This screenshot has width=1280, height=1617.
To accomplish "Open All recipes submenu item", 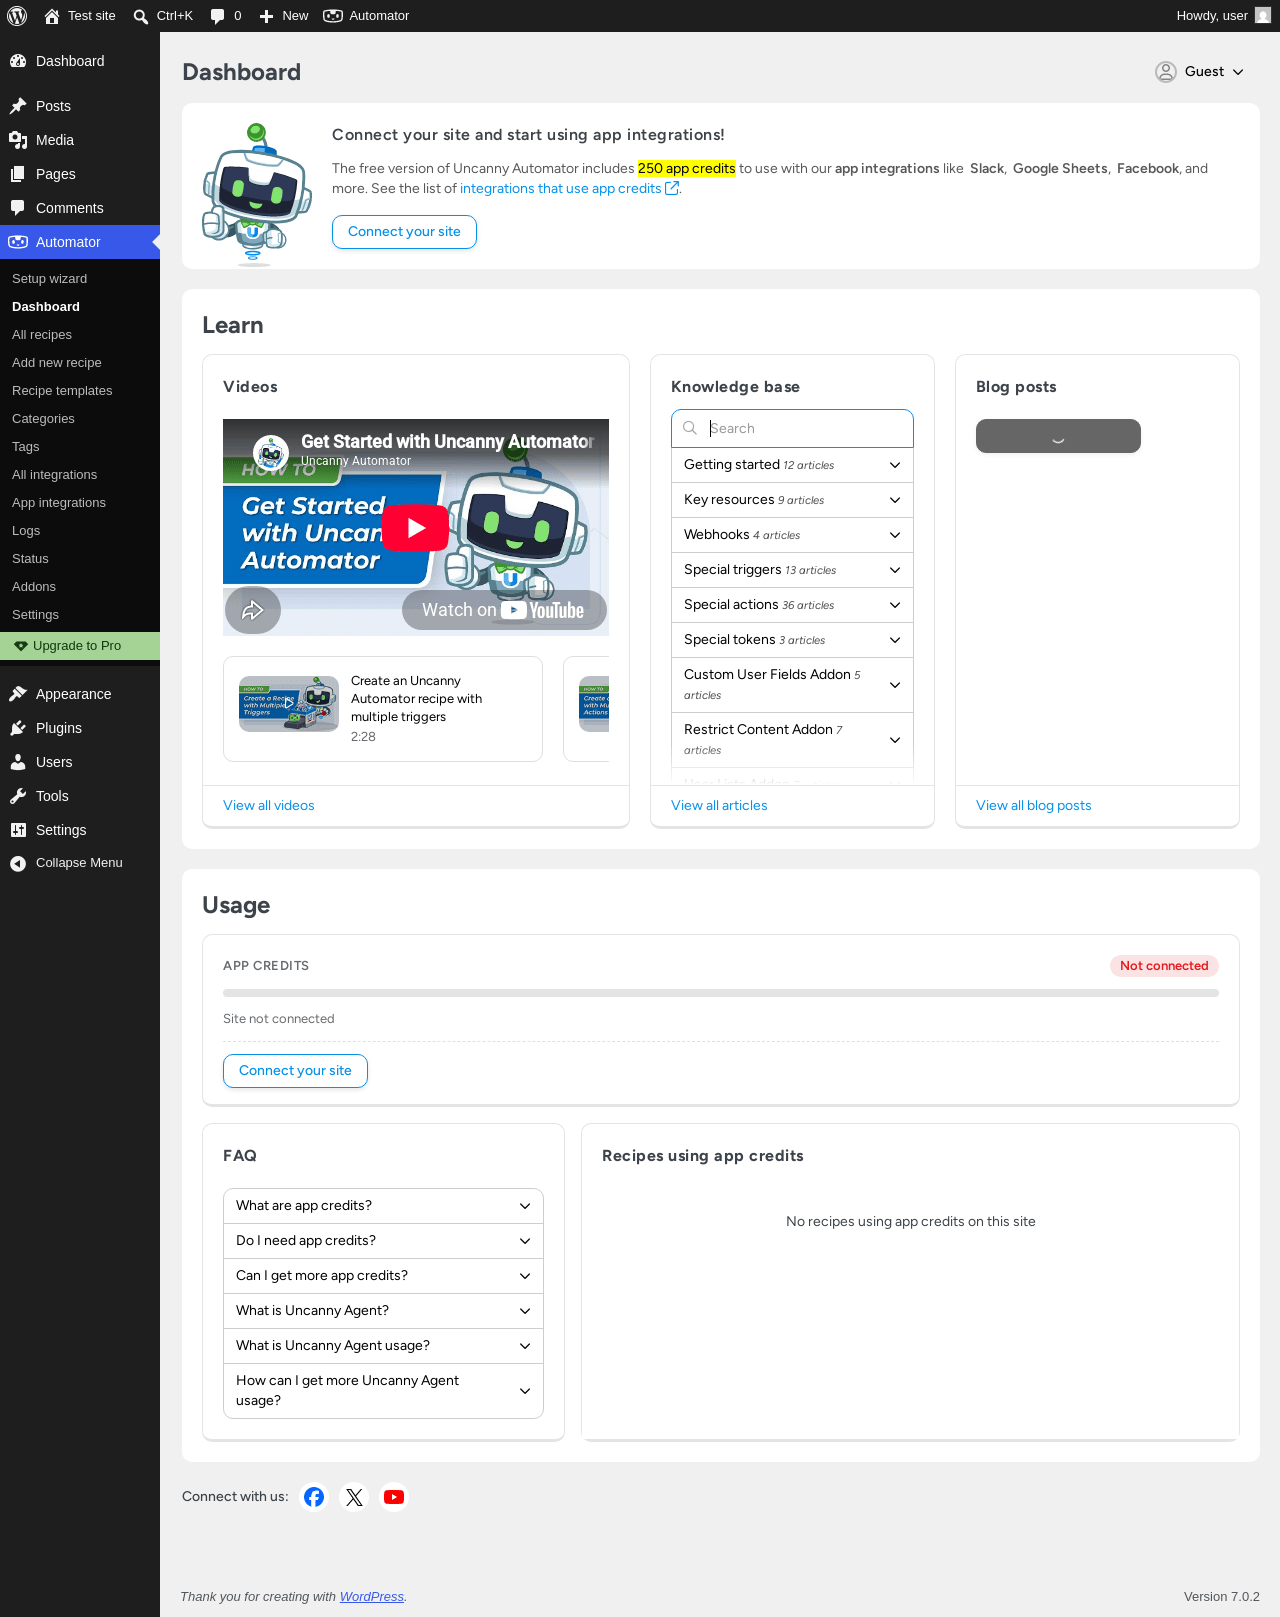I will coord(80,335).
